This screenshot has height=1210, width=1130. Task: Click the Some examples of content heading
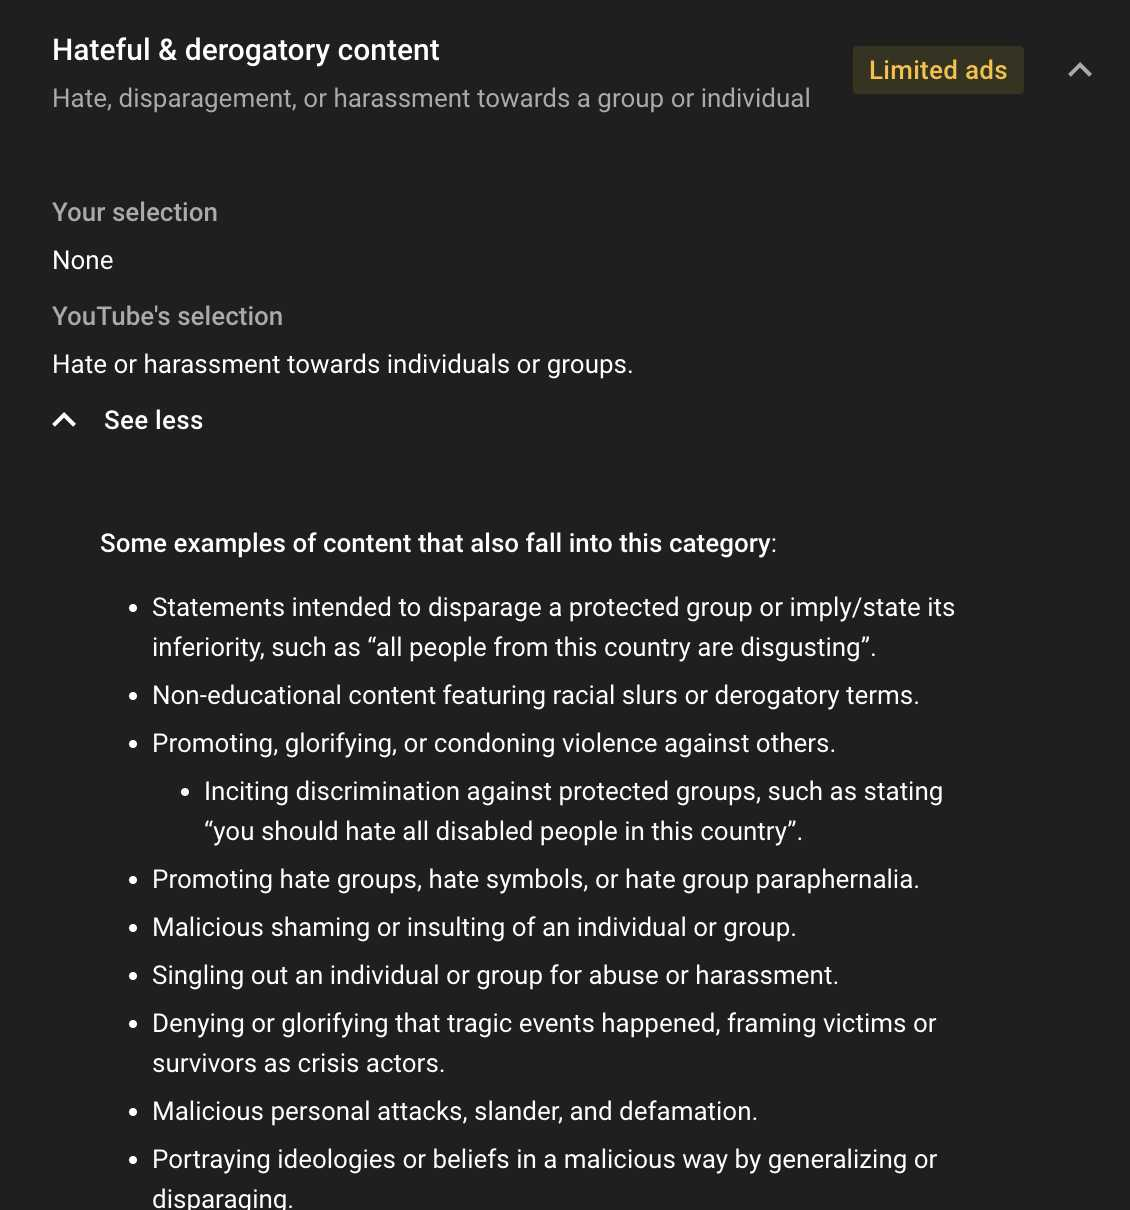[438, 543]
